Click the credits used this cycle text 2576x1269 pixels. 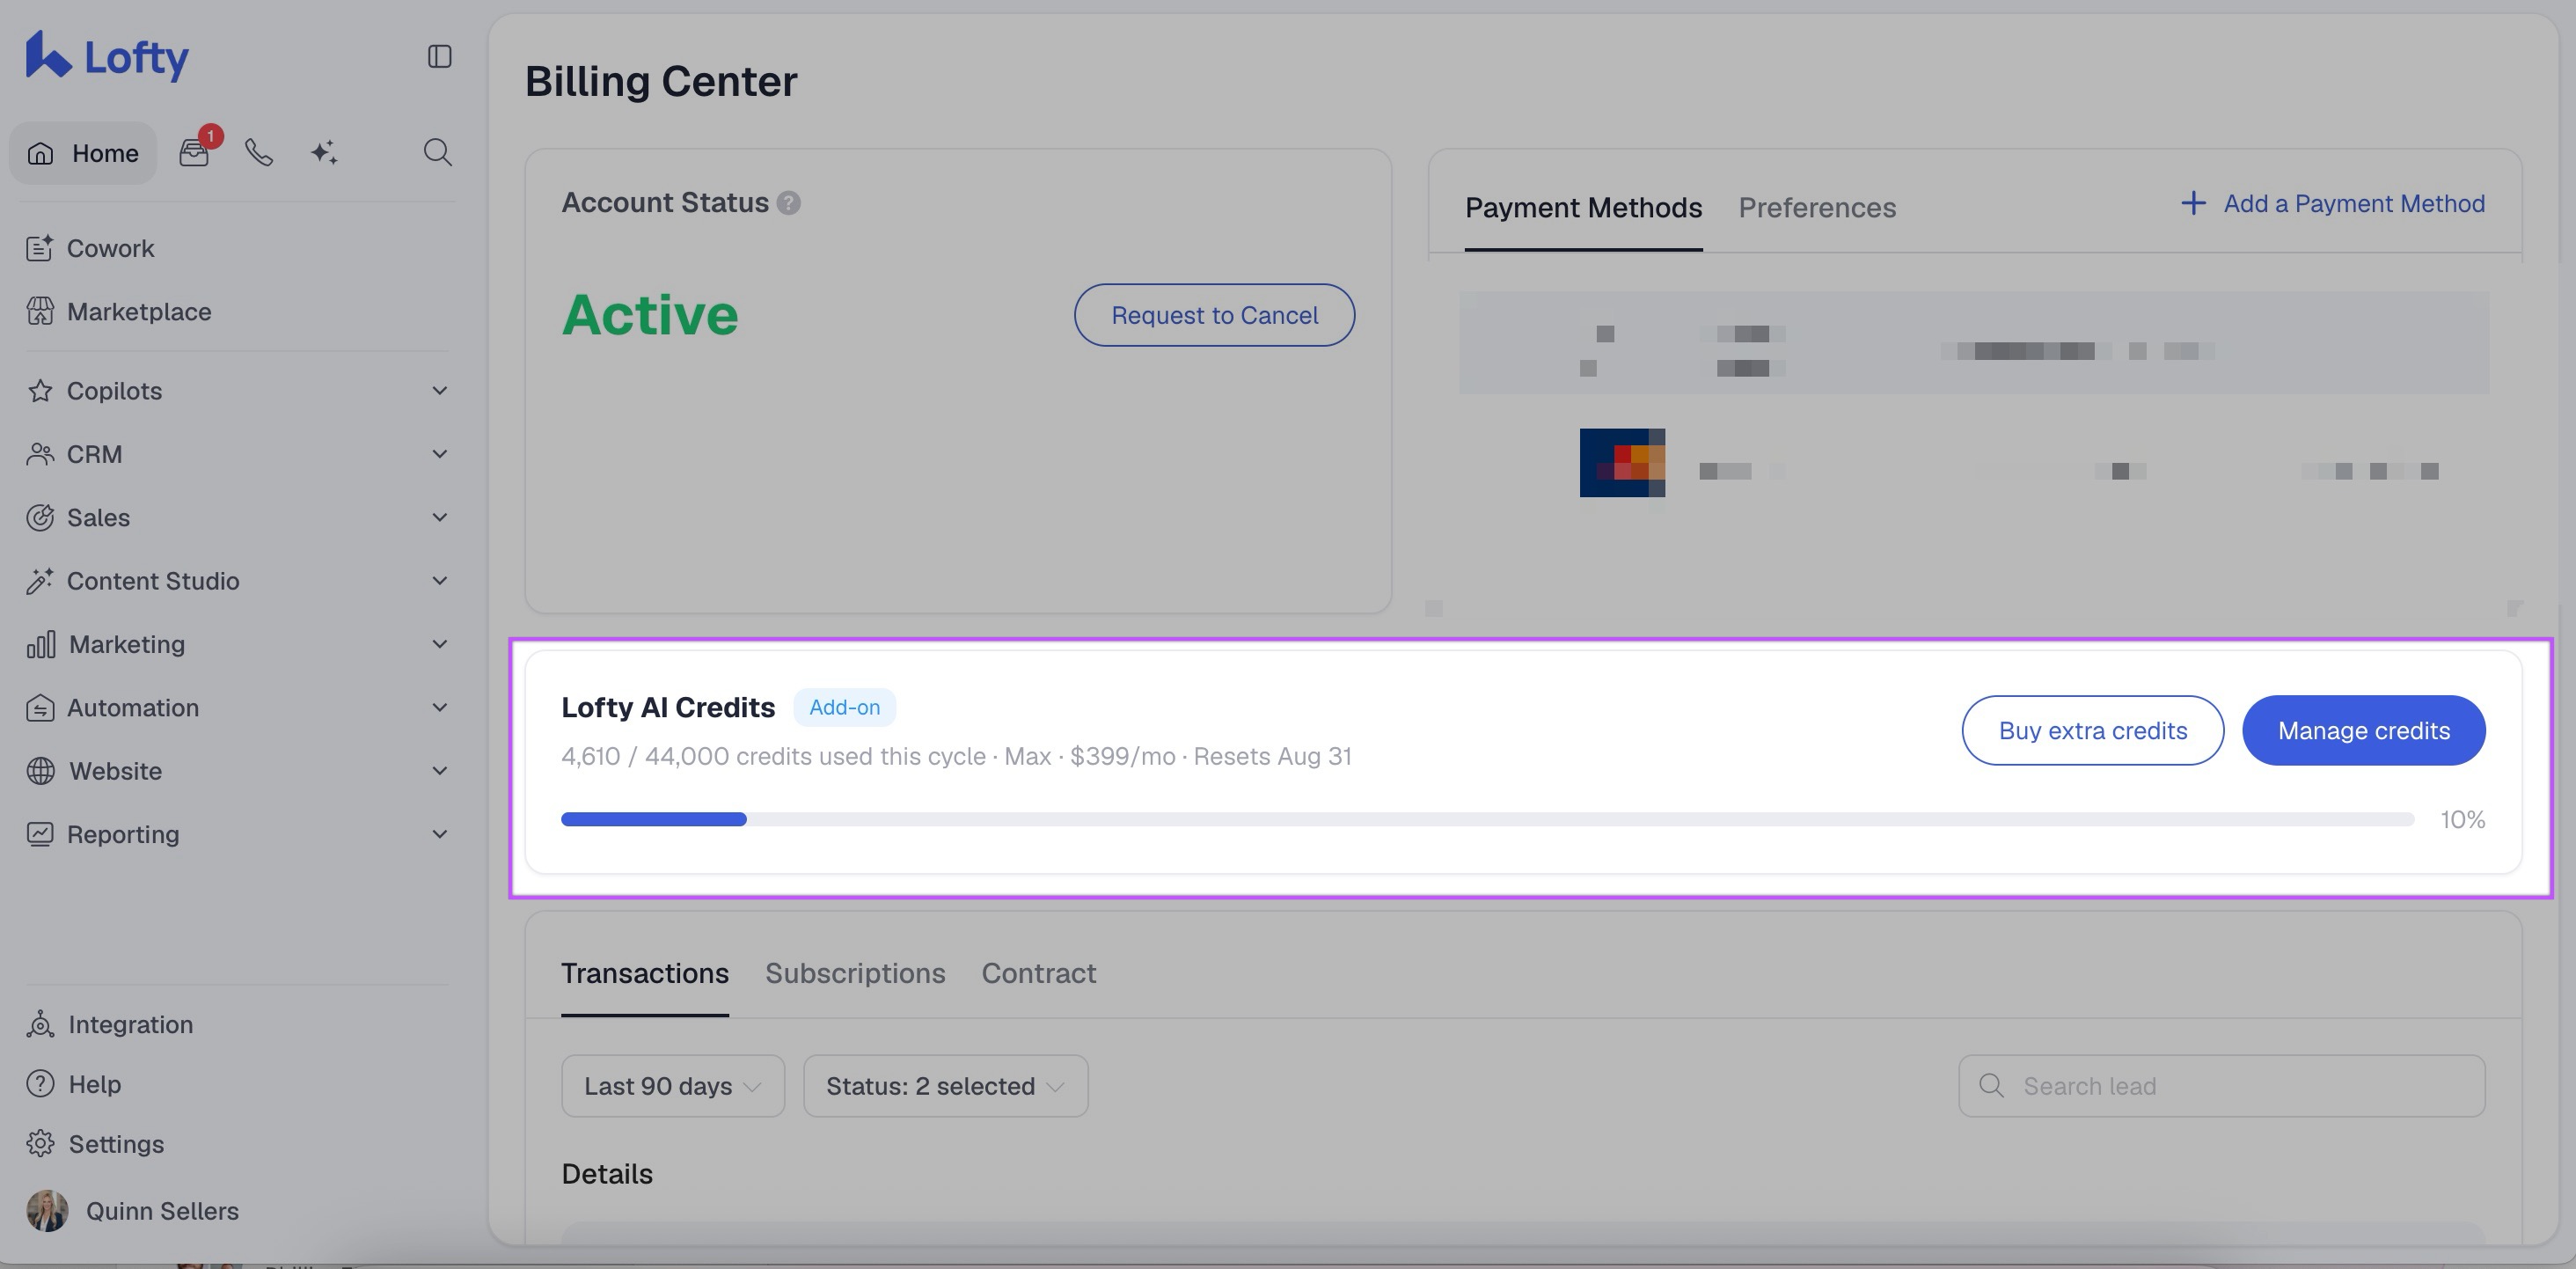click(956, 756)
